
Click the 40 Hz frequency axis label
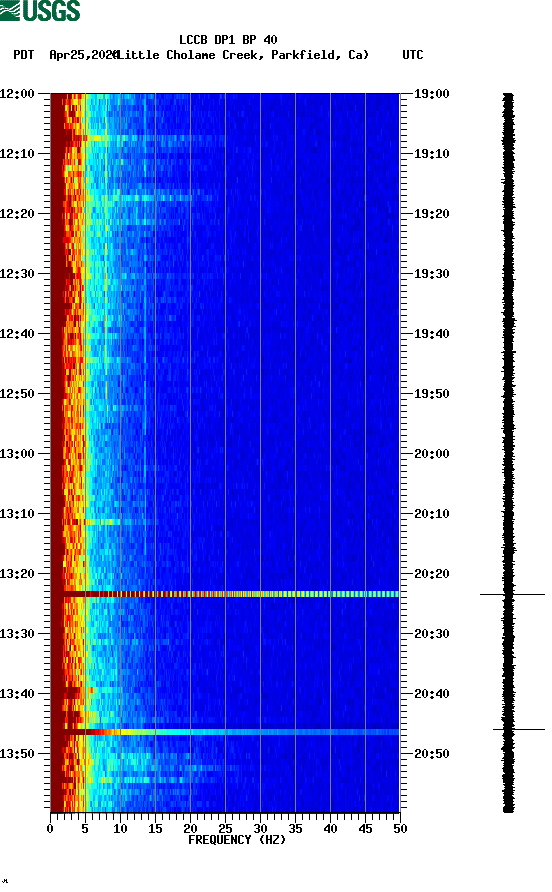click(x=331, y=828)
